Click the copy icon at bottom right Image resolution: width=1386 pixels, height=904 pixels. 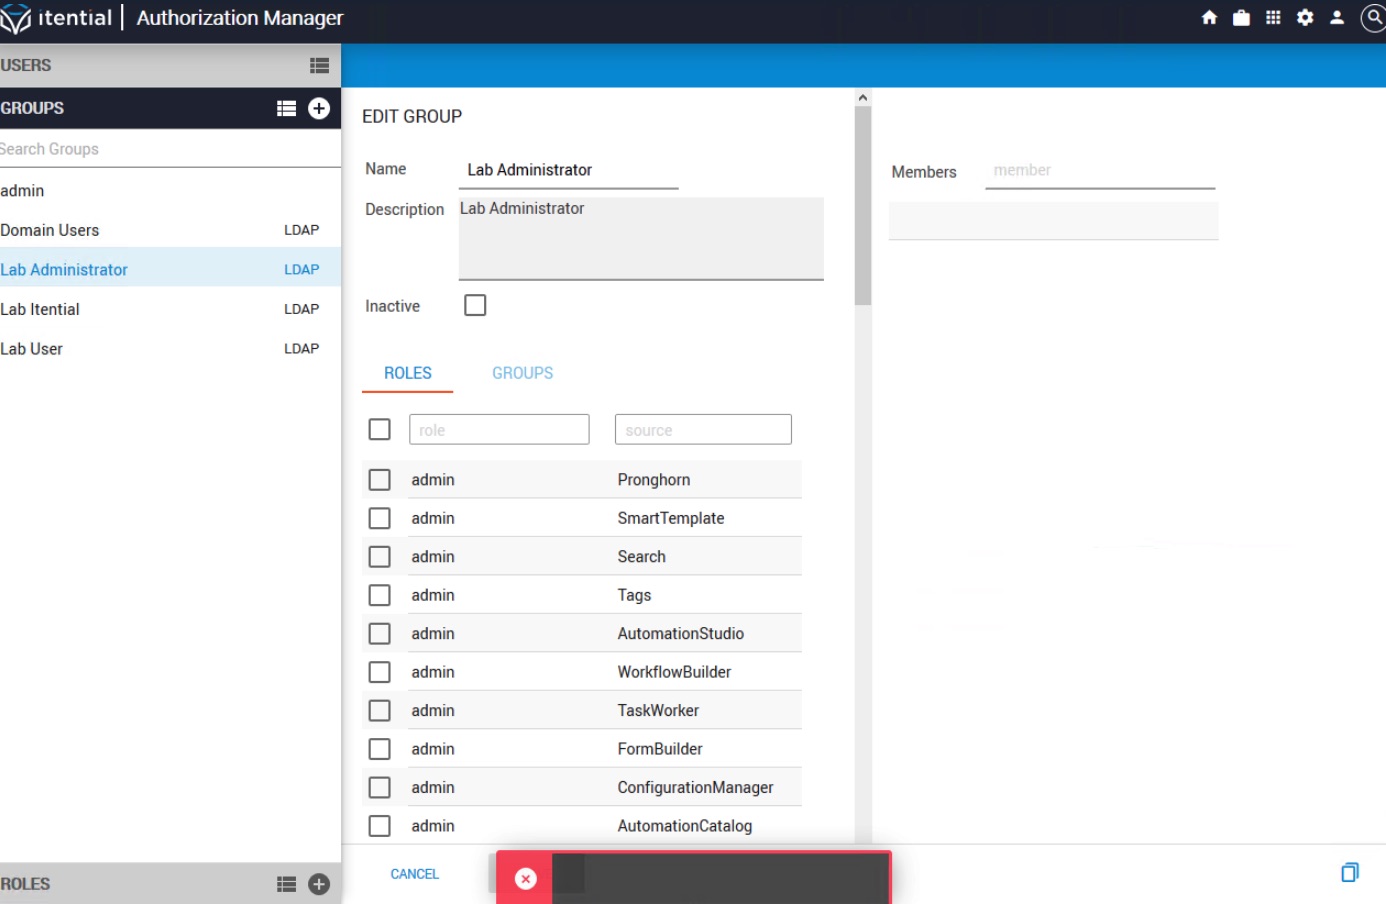pyautogui.click(x=1349, y=872)
